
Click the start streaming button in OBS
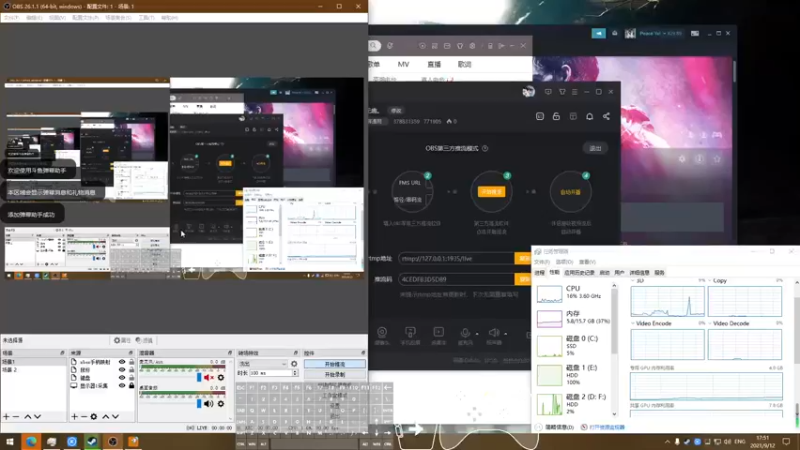pyautogui.click(x=335, y=364)
